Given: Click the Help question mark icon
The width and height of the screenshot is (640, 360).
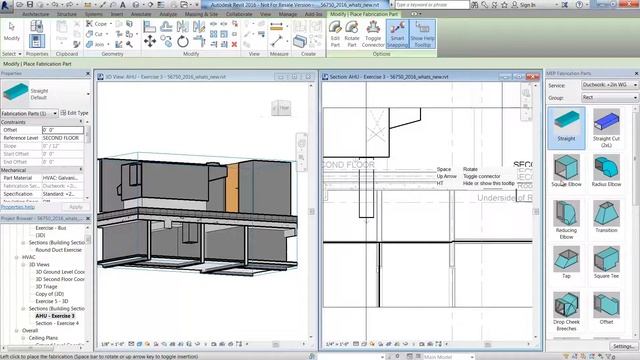Looking at the screenshot, I should [579, 5].
